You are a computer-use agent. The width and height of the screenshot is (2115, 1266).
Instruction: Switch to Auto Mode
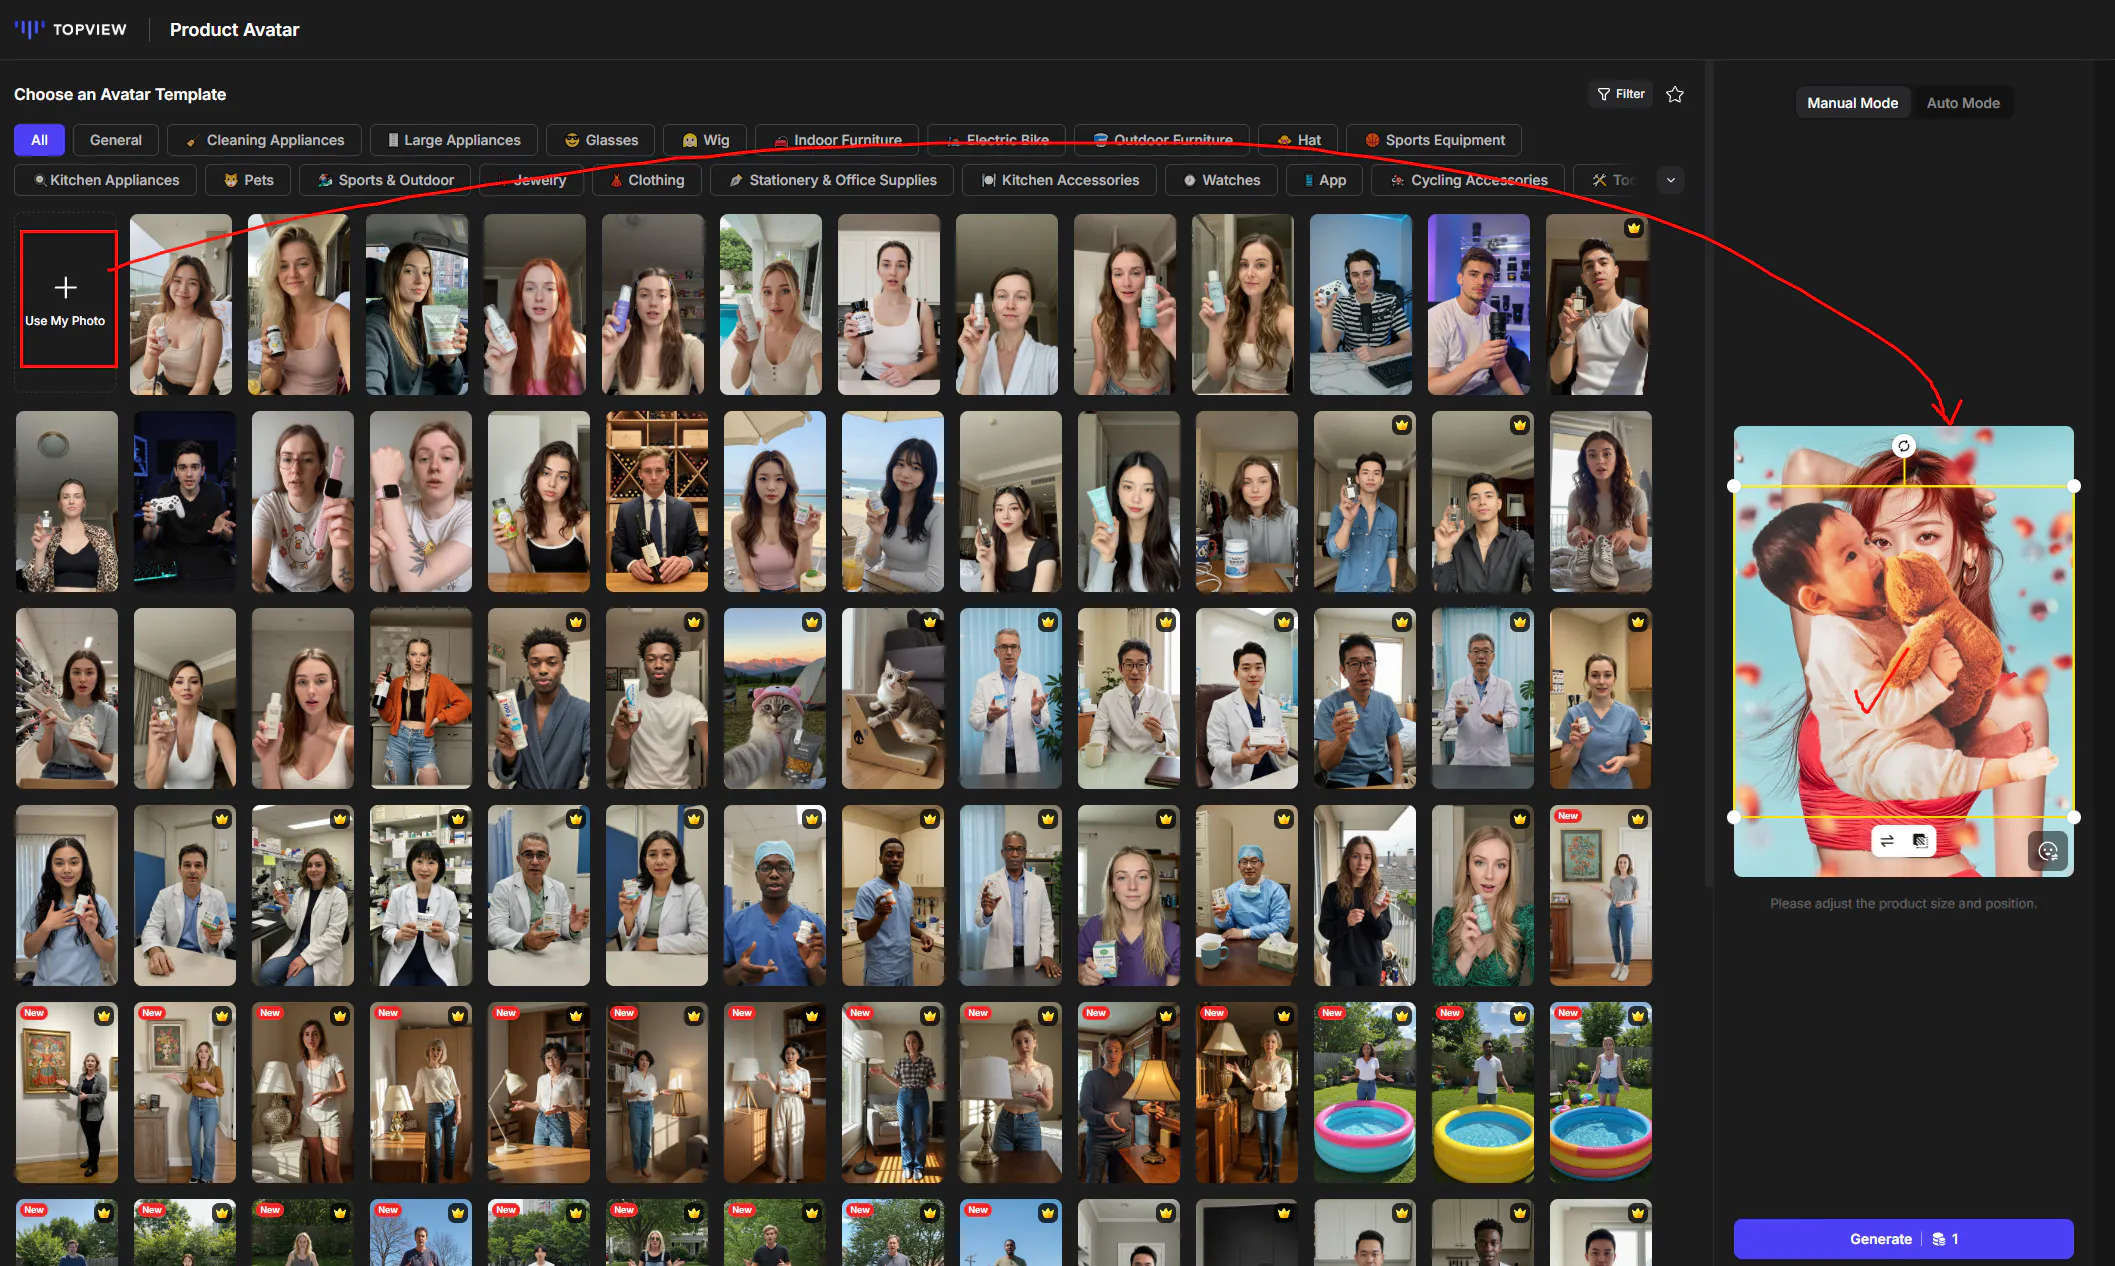tap(1962, 103)
